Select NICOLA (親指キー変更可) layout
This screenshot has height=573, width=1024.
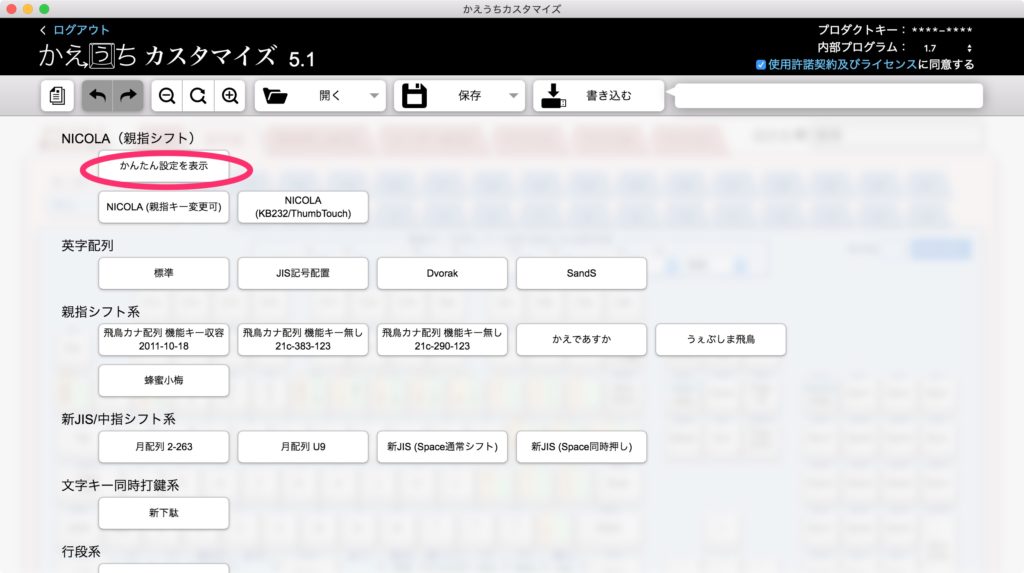[163, 207]
